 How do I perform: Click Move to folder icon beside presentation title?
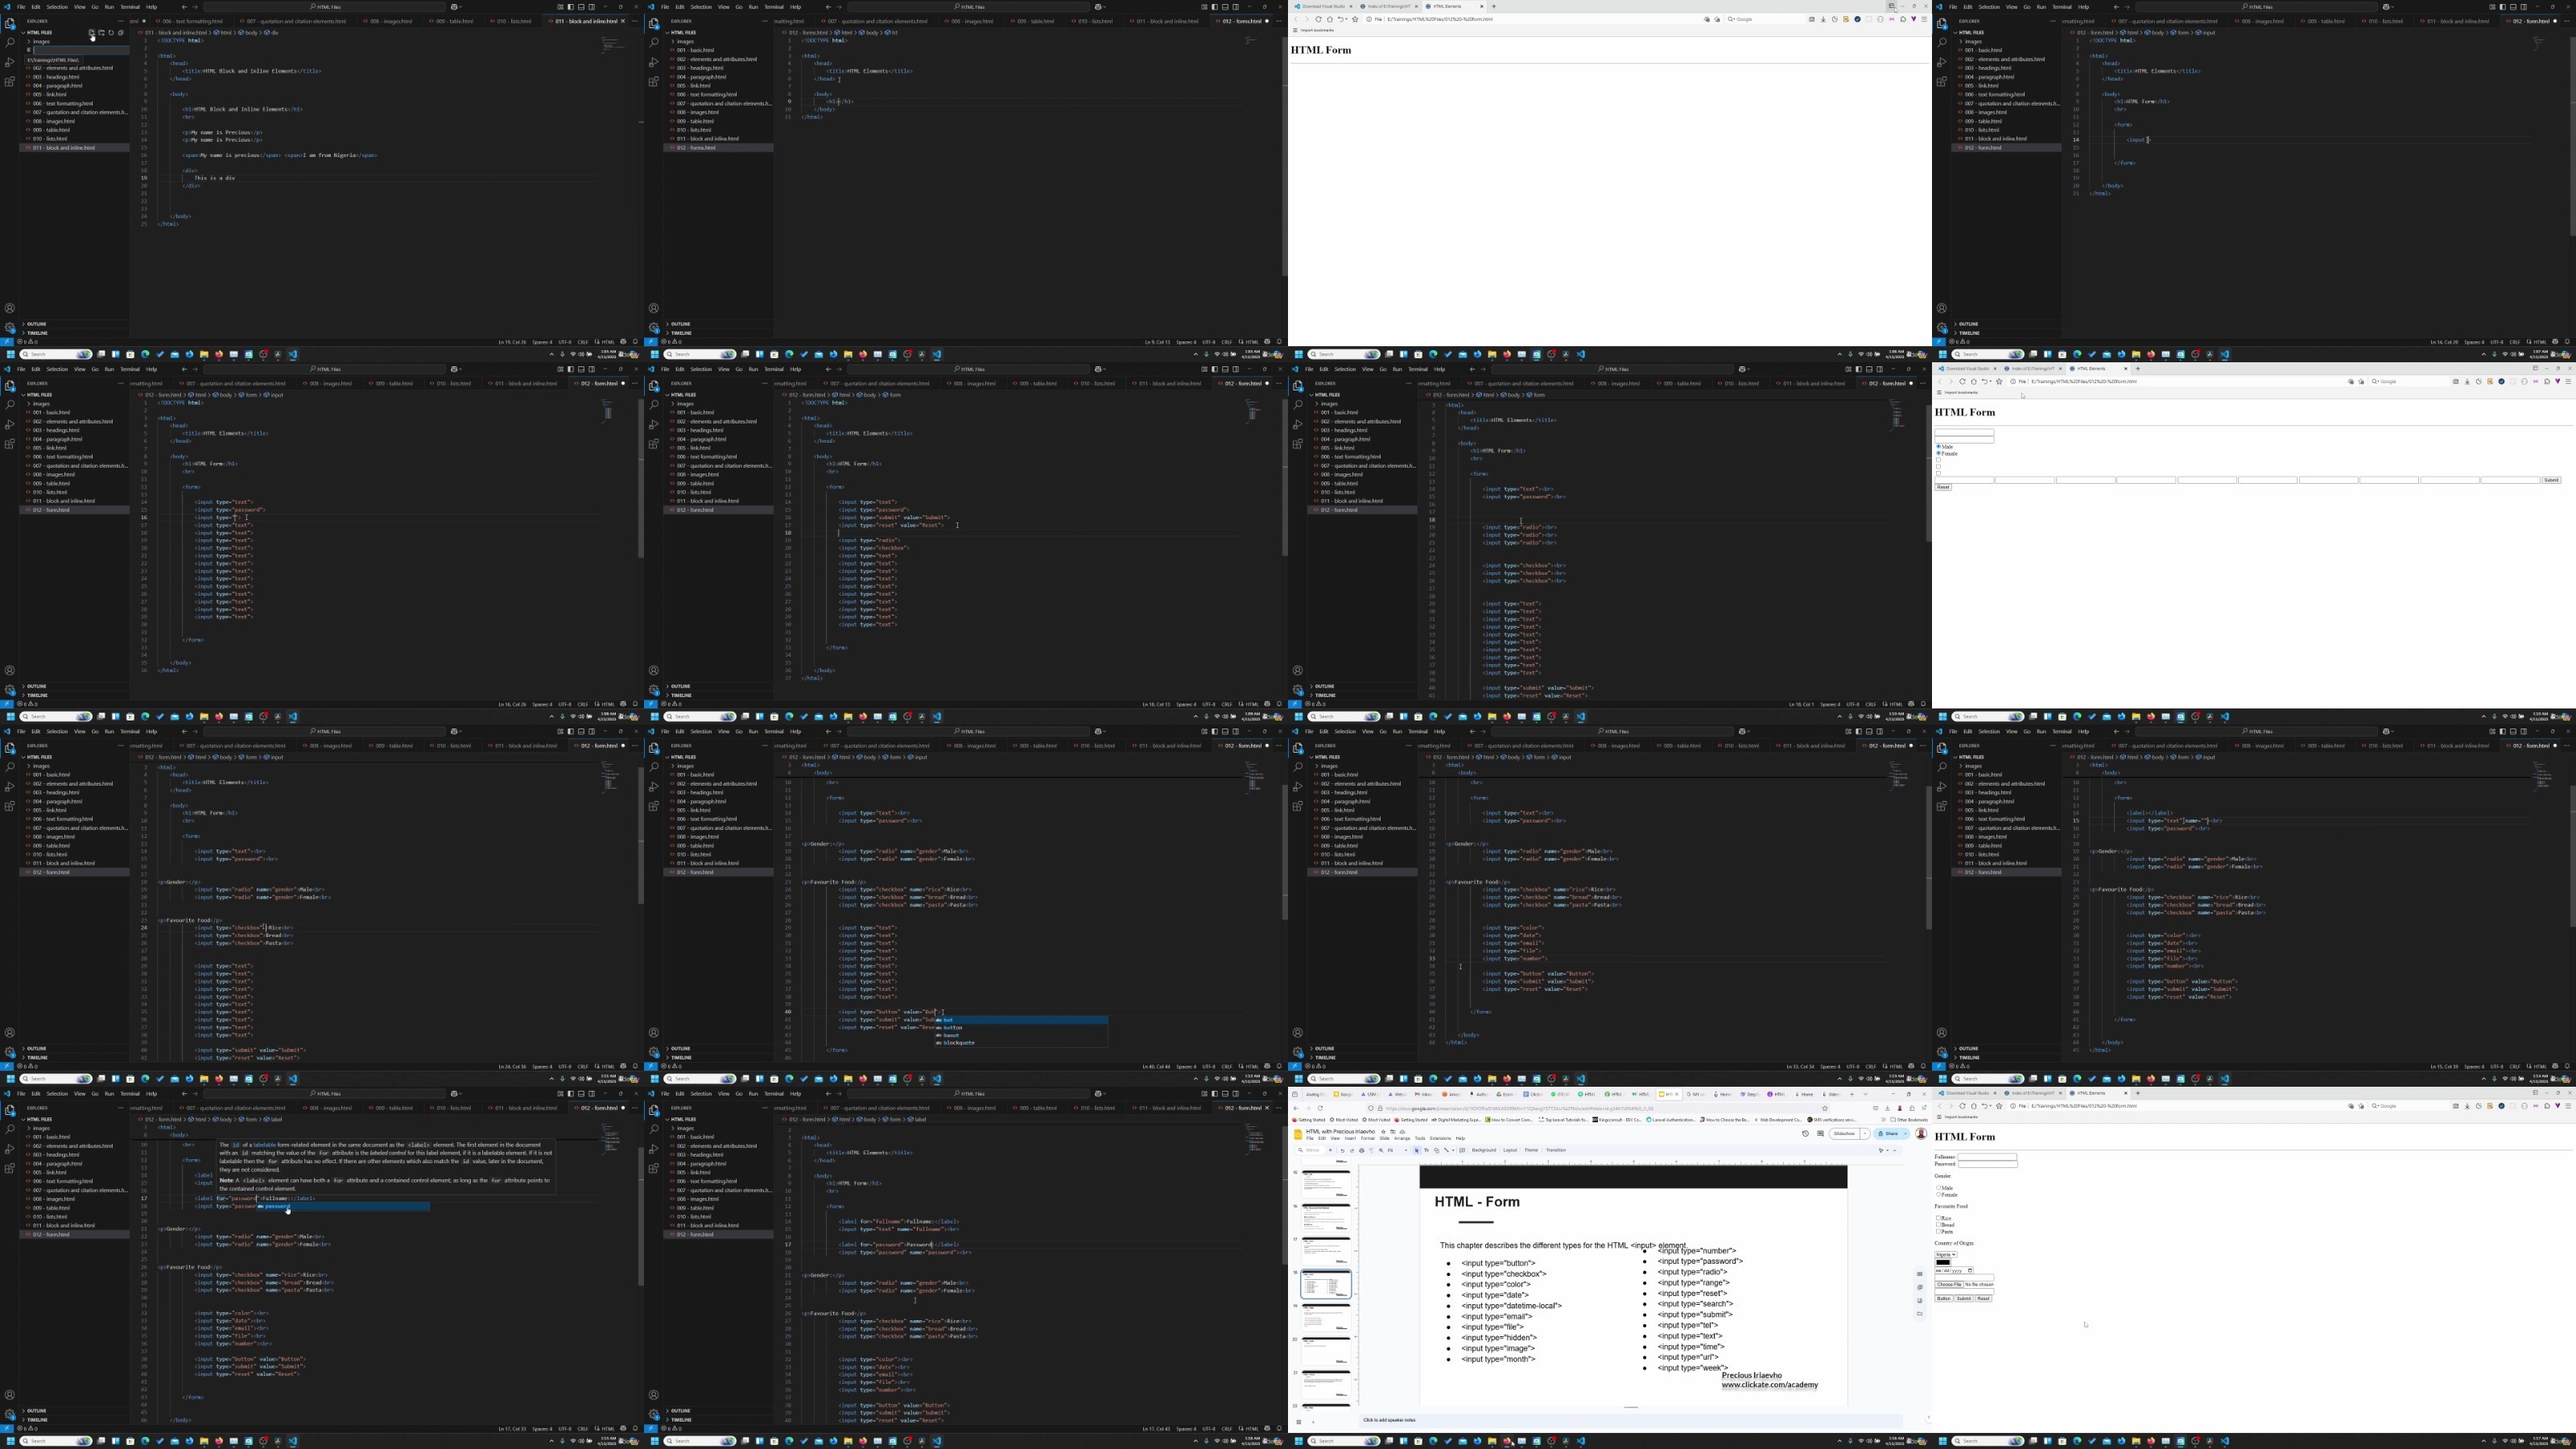coord(1394,1132)
